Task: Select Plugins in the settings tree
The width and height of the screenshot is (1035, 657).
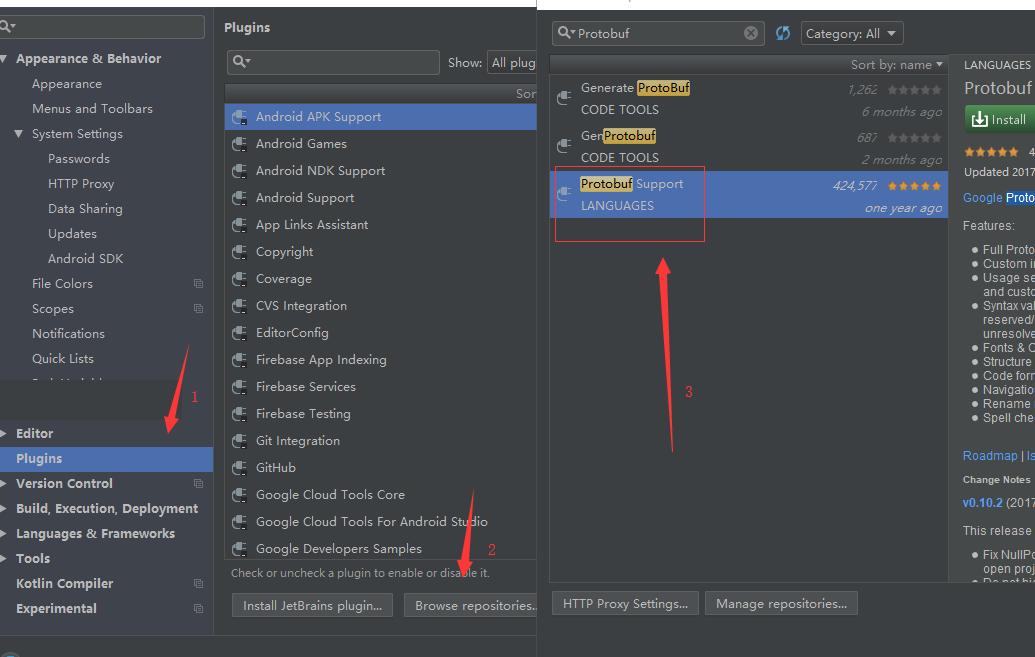Action: pyautogui.click(x=106, y=459)
